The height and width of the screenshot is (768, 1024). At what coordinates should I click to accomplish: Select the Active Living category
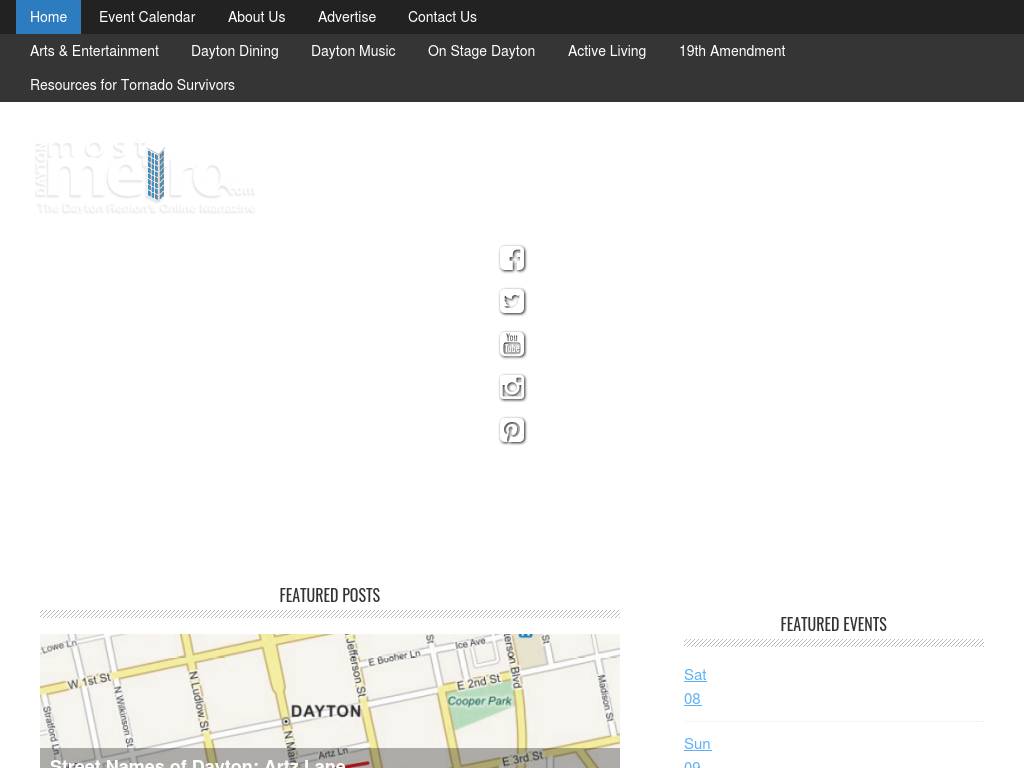pyautogui.click(x=607, y=51)
